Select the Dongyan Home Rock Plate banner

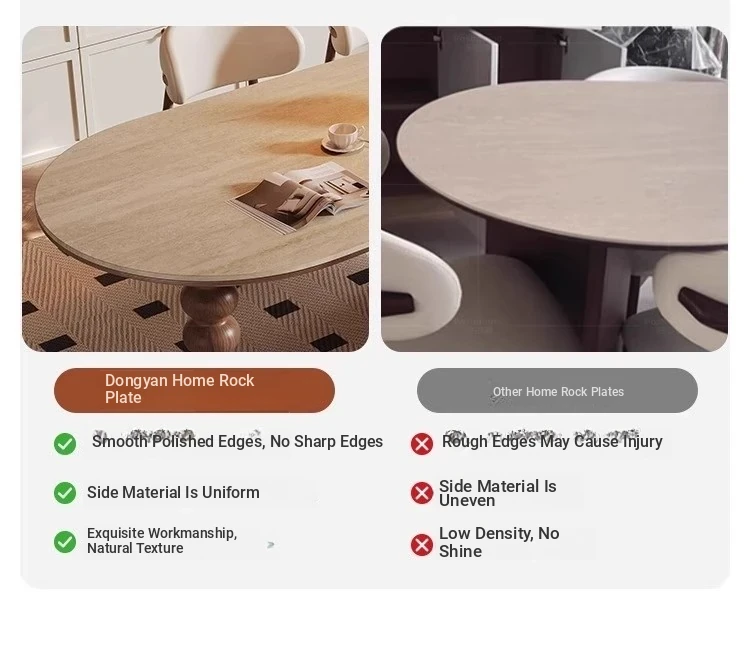194,390
